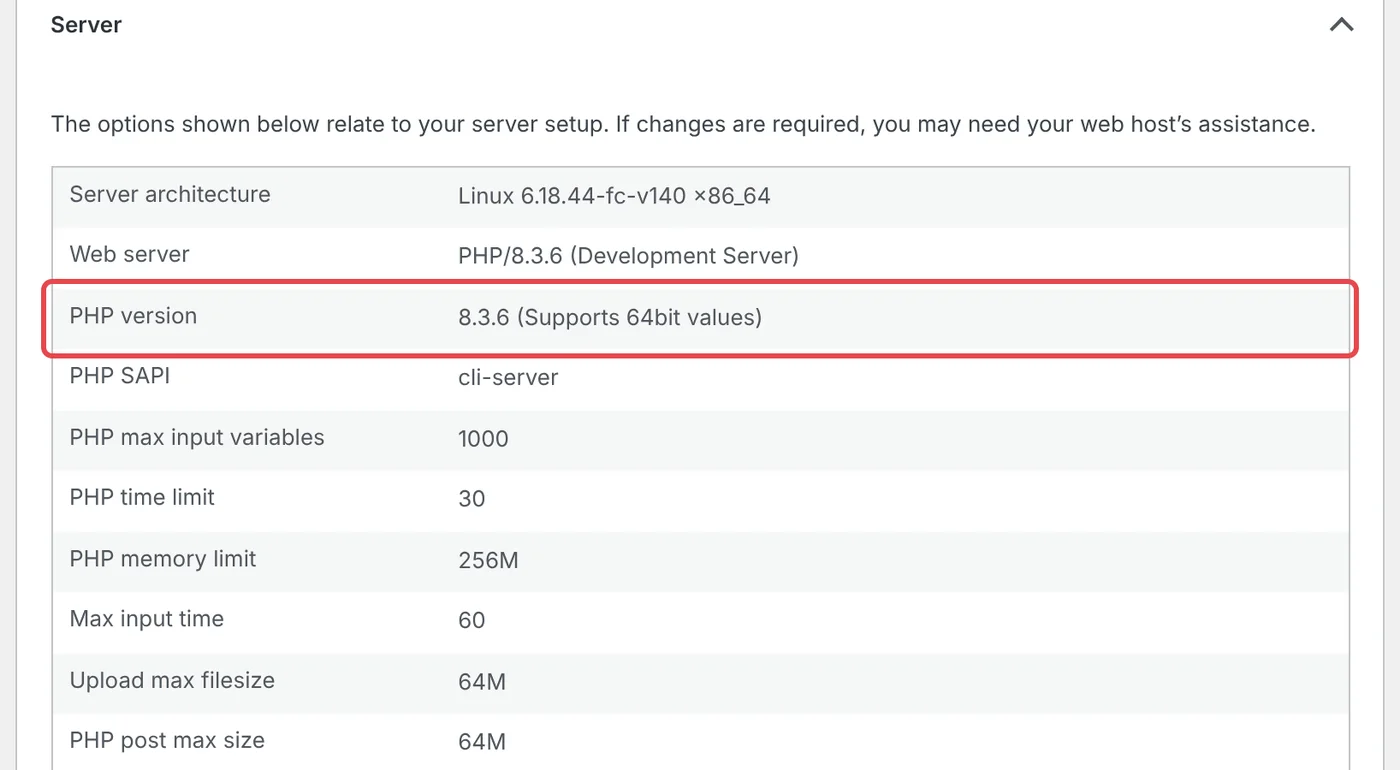The height and width of the screenshot is (770, 1400).
Task: Click the 256M memory limit value
Action: tap(488, 561)
